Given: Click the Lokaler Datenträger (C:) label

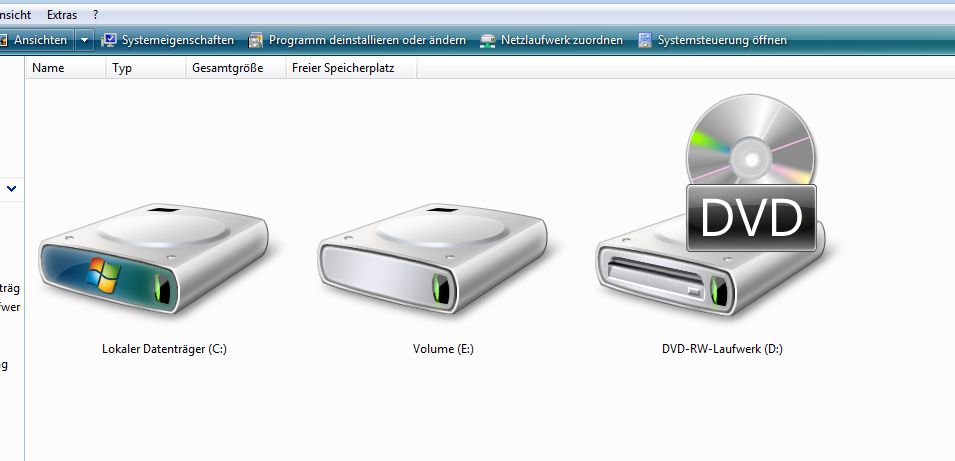Looking at the screenshot, I should coord(164,349).
